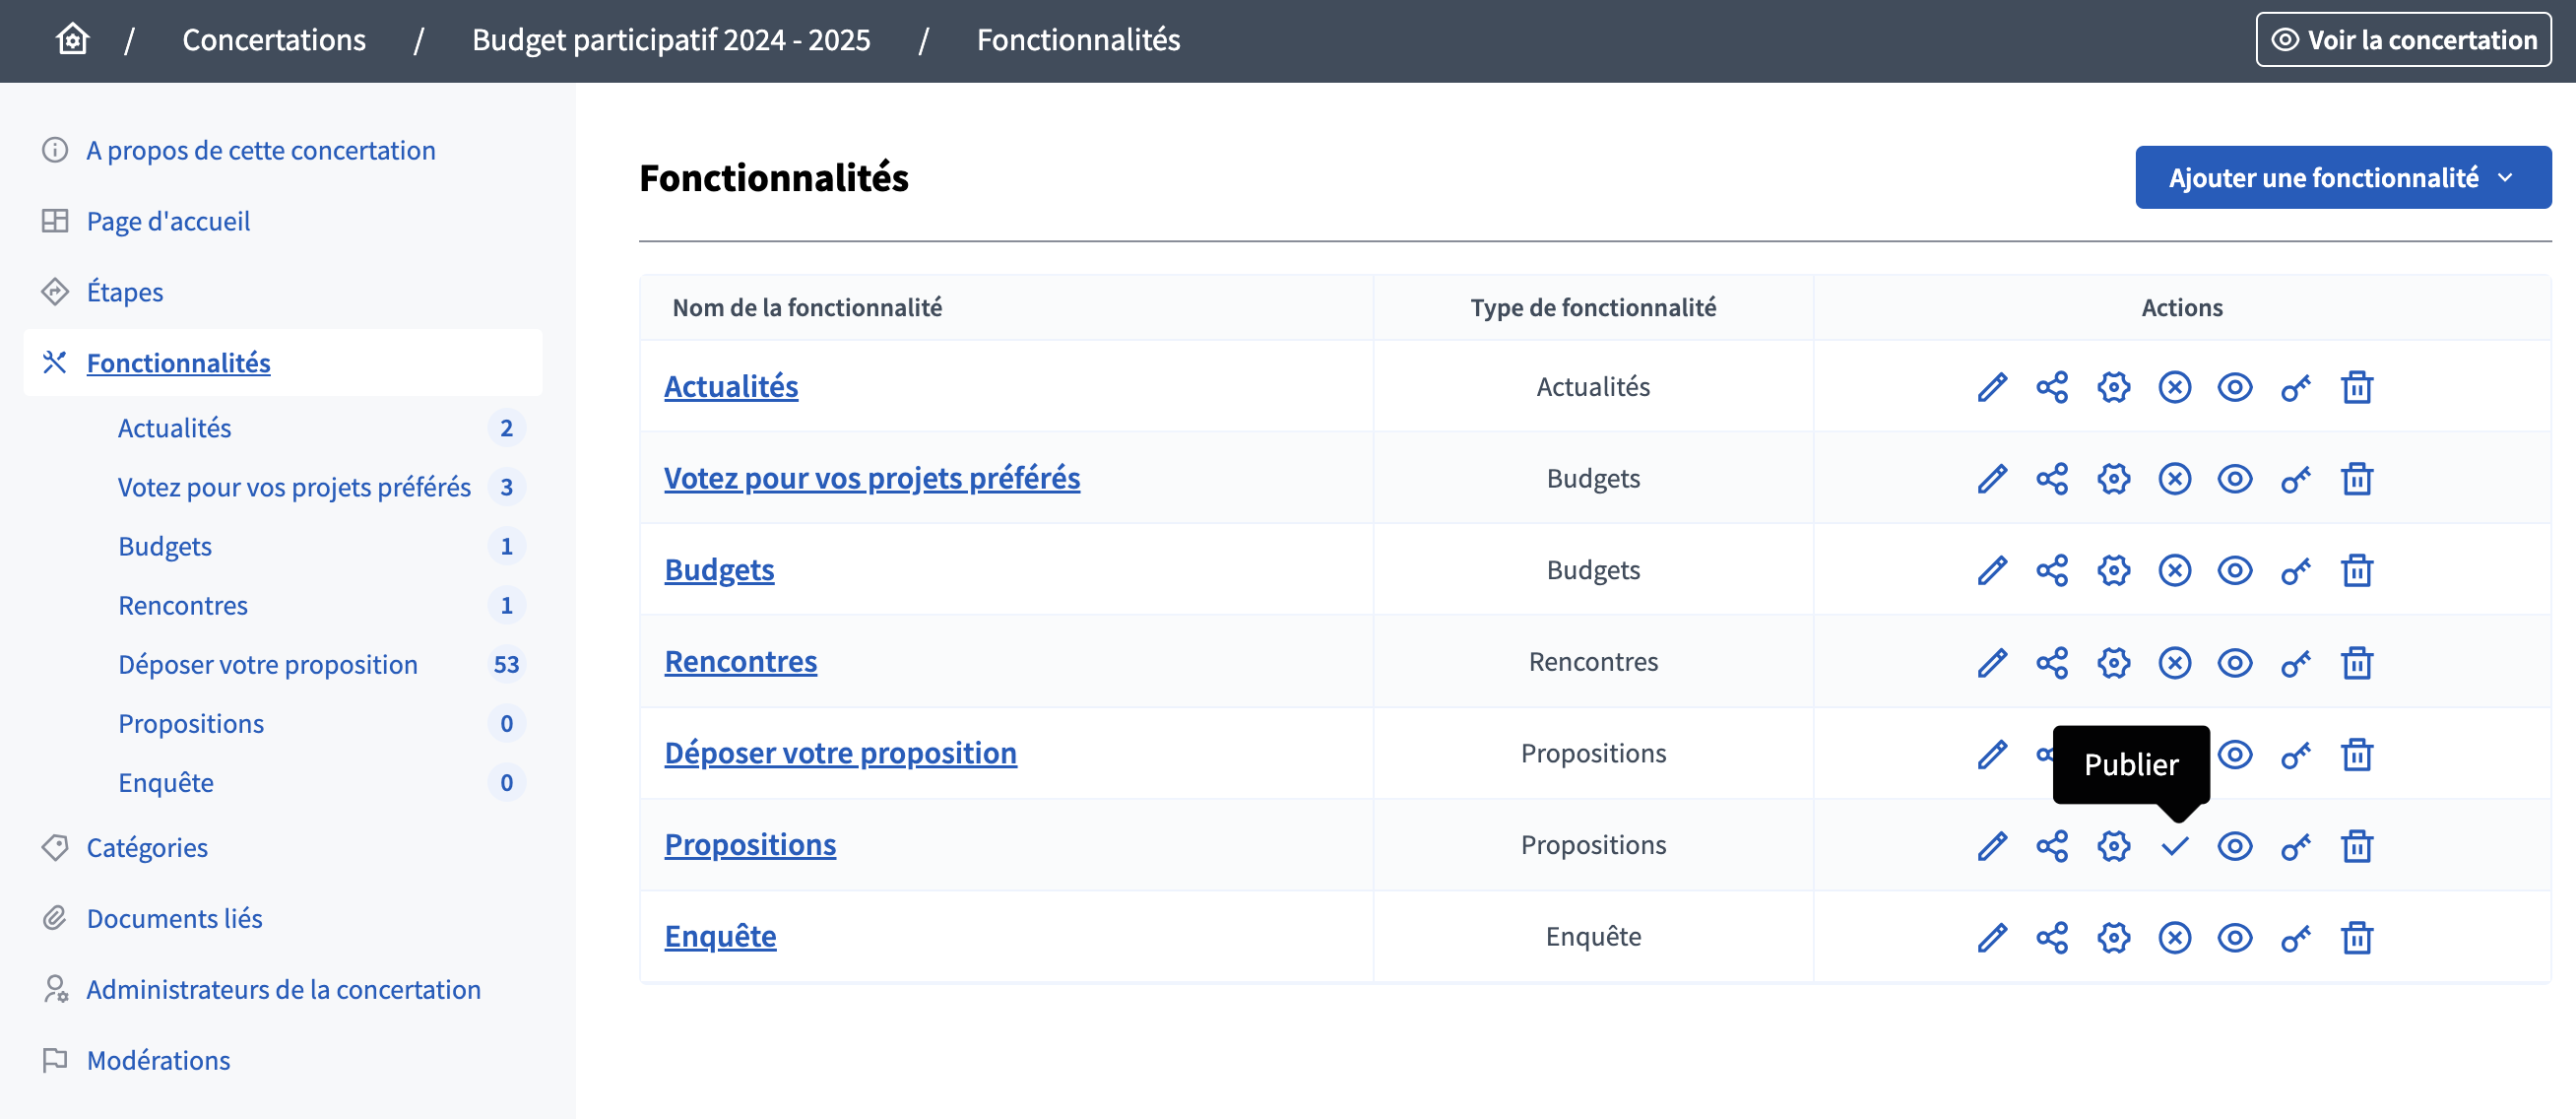Click the home icon in breadcrumb
This screenshot has width=2576, height=1119.
click(x=72, y=40)
